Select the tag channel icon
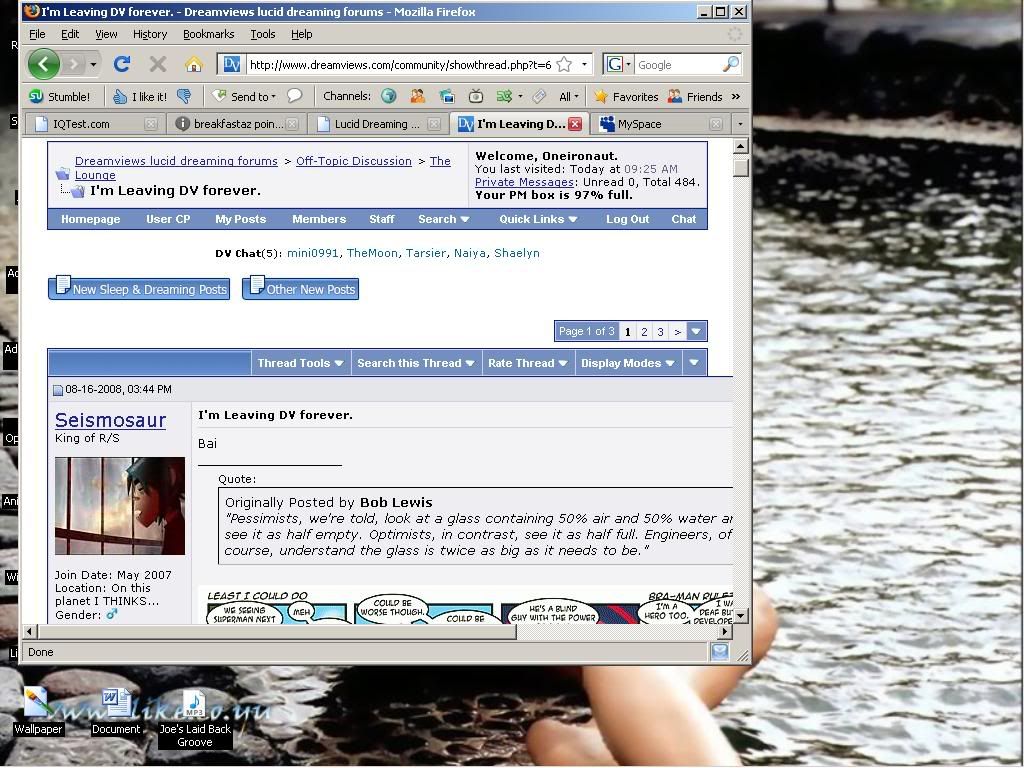This screenshot has height=768, width=1024. pyautogui.click(x=539, y=97)
